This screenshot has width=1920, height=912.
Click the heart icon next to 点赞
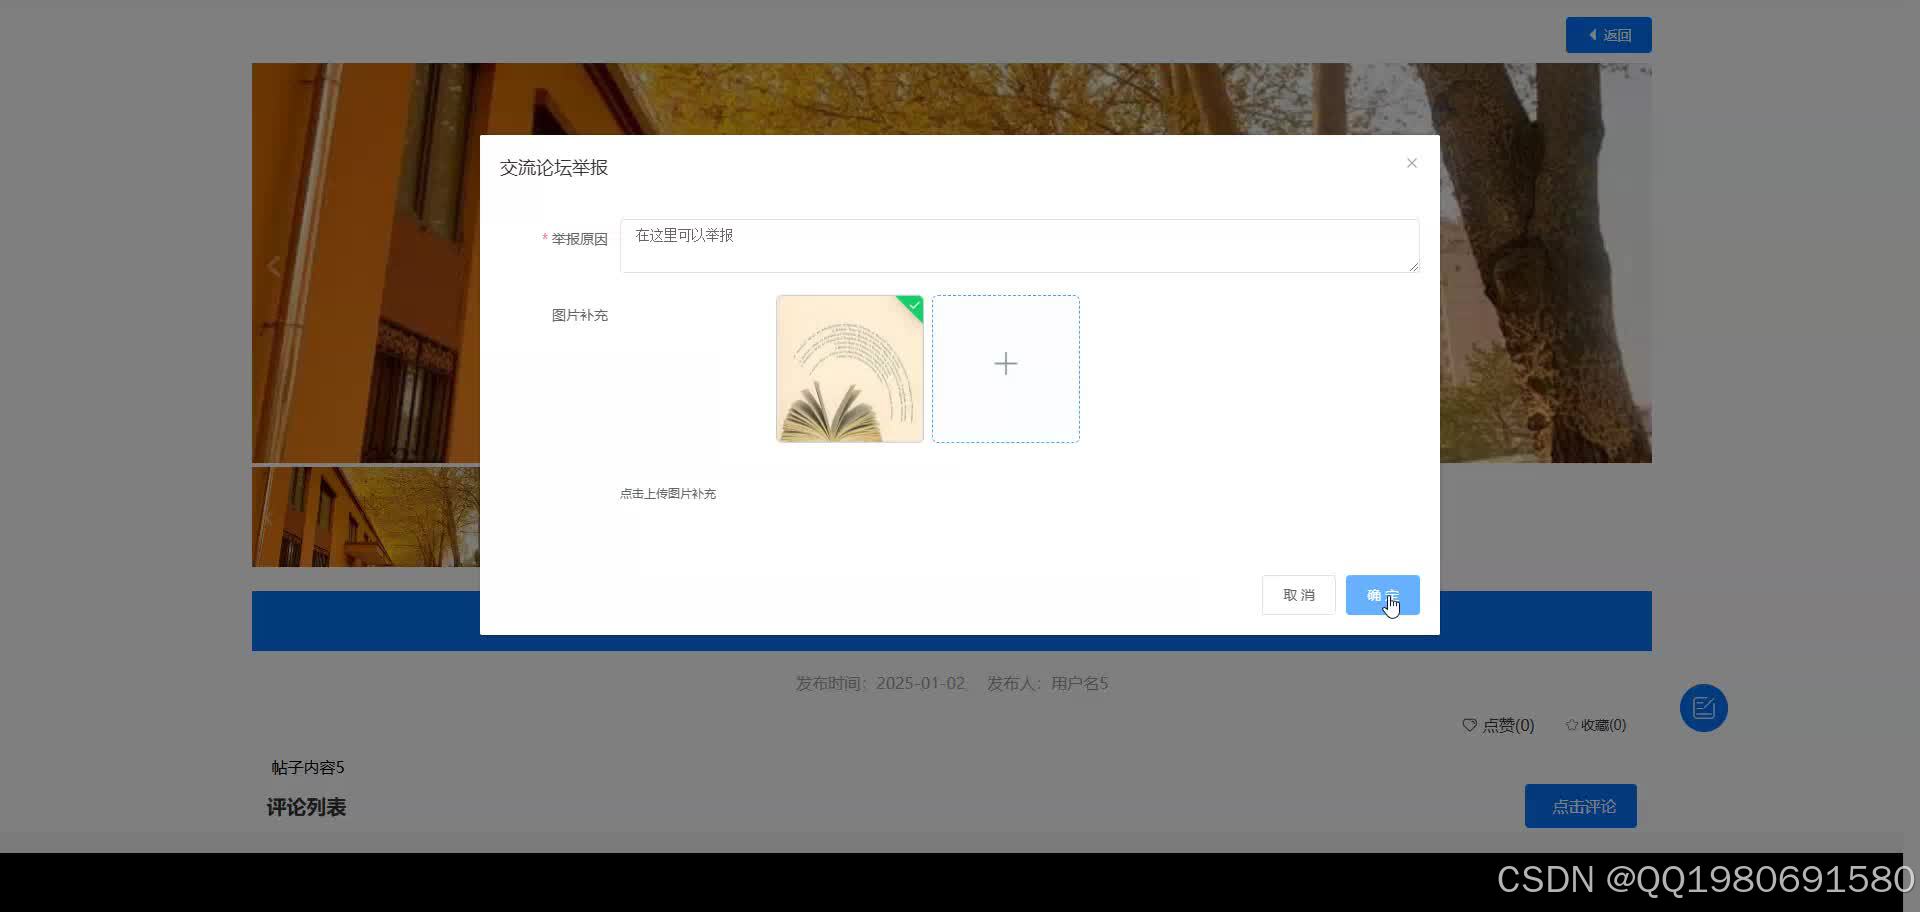pyautogui.click(x=1469, y=725)
